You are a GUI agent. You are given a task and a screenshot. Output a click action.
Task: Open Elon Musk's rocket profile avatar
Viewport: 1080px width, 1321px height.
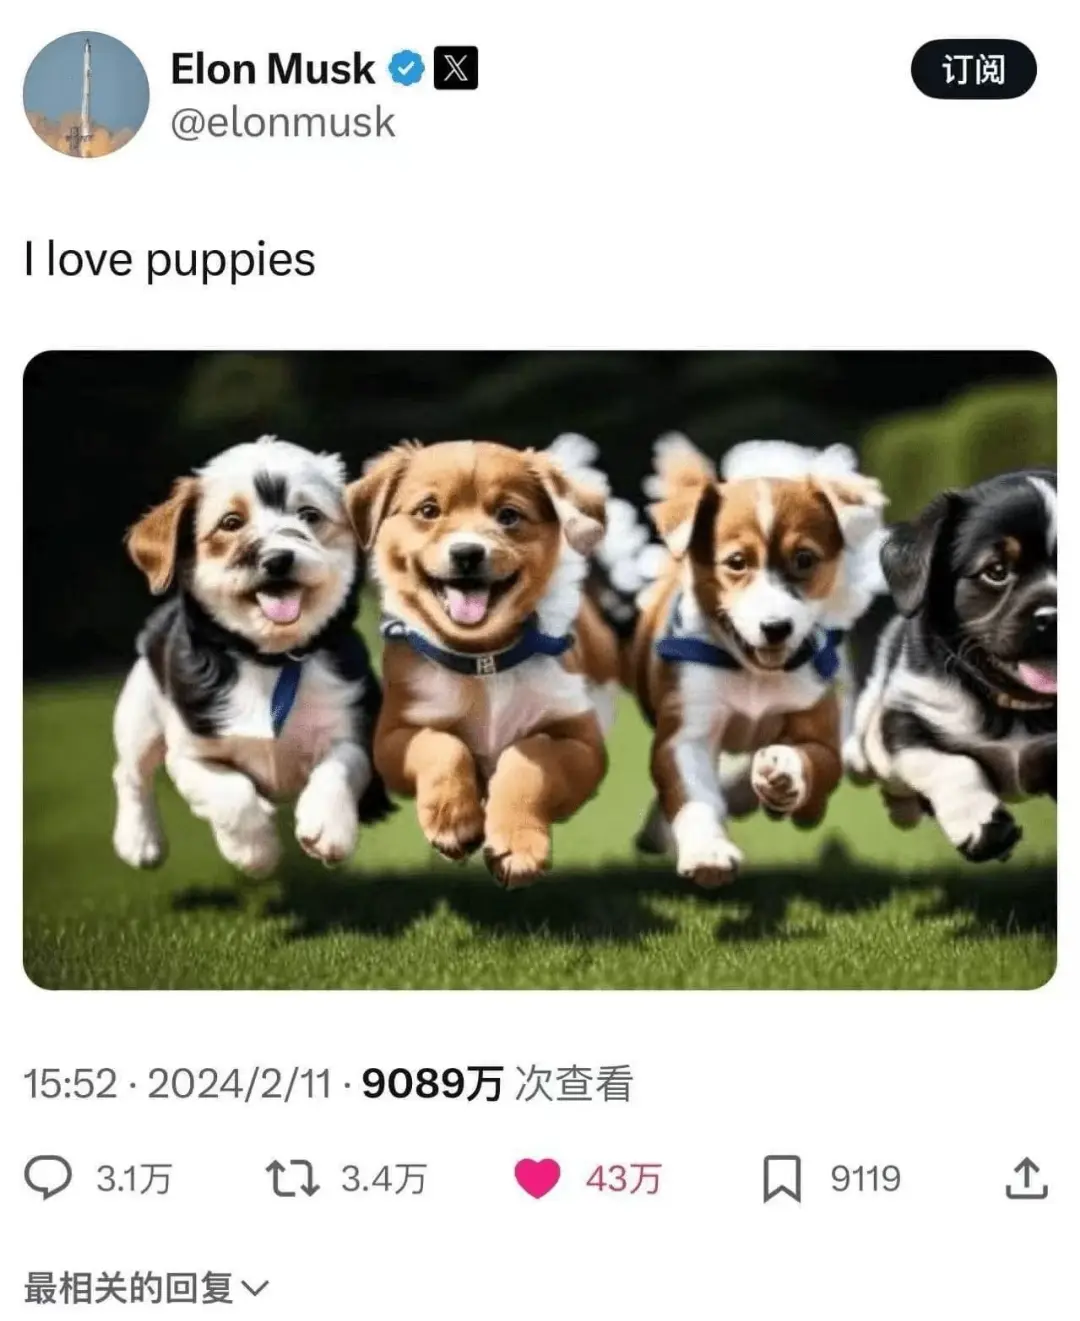pyautogui.click(x=86, y=95)
